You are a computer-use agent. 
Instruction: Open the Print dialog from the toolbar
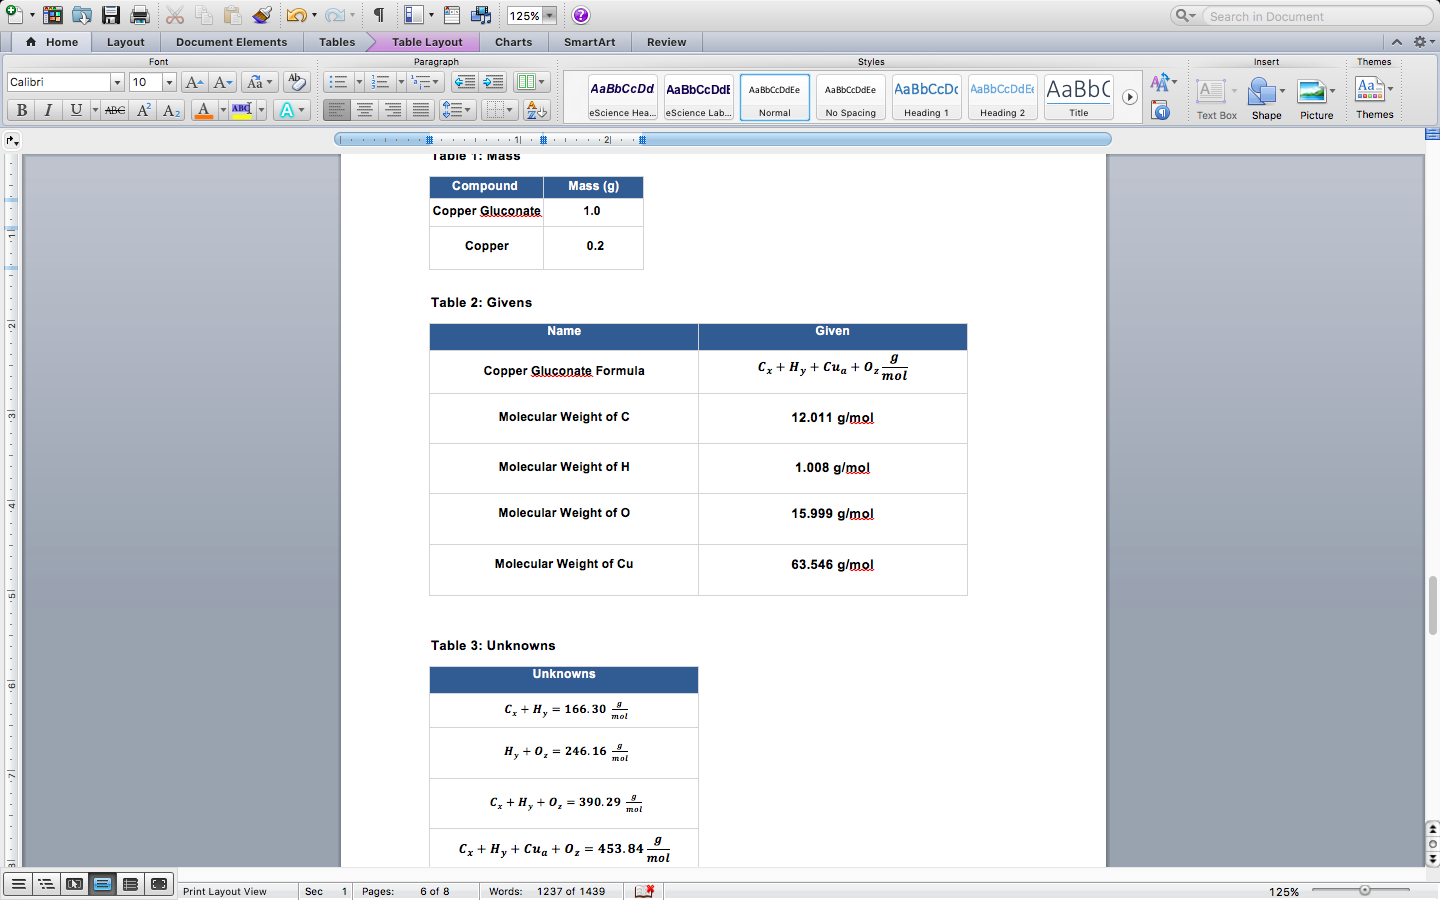point(139,14)
